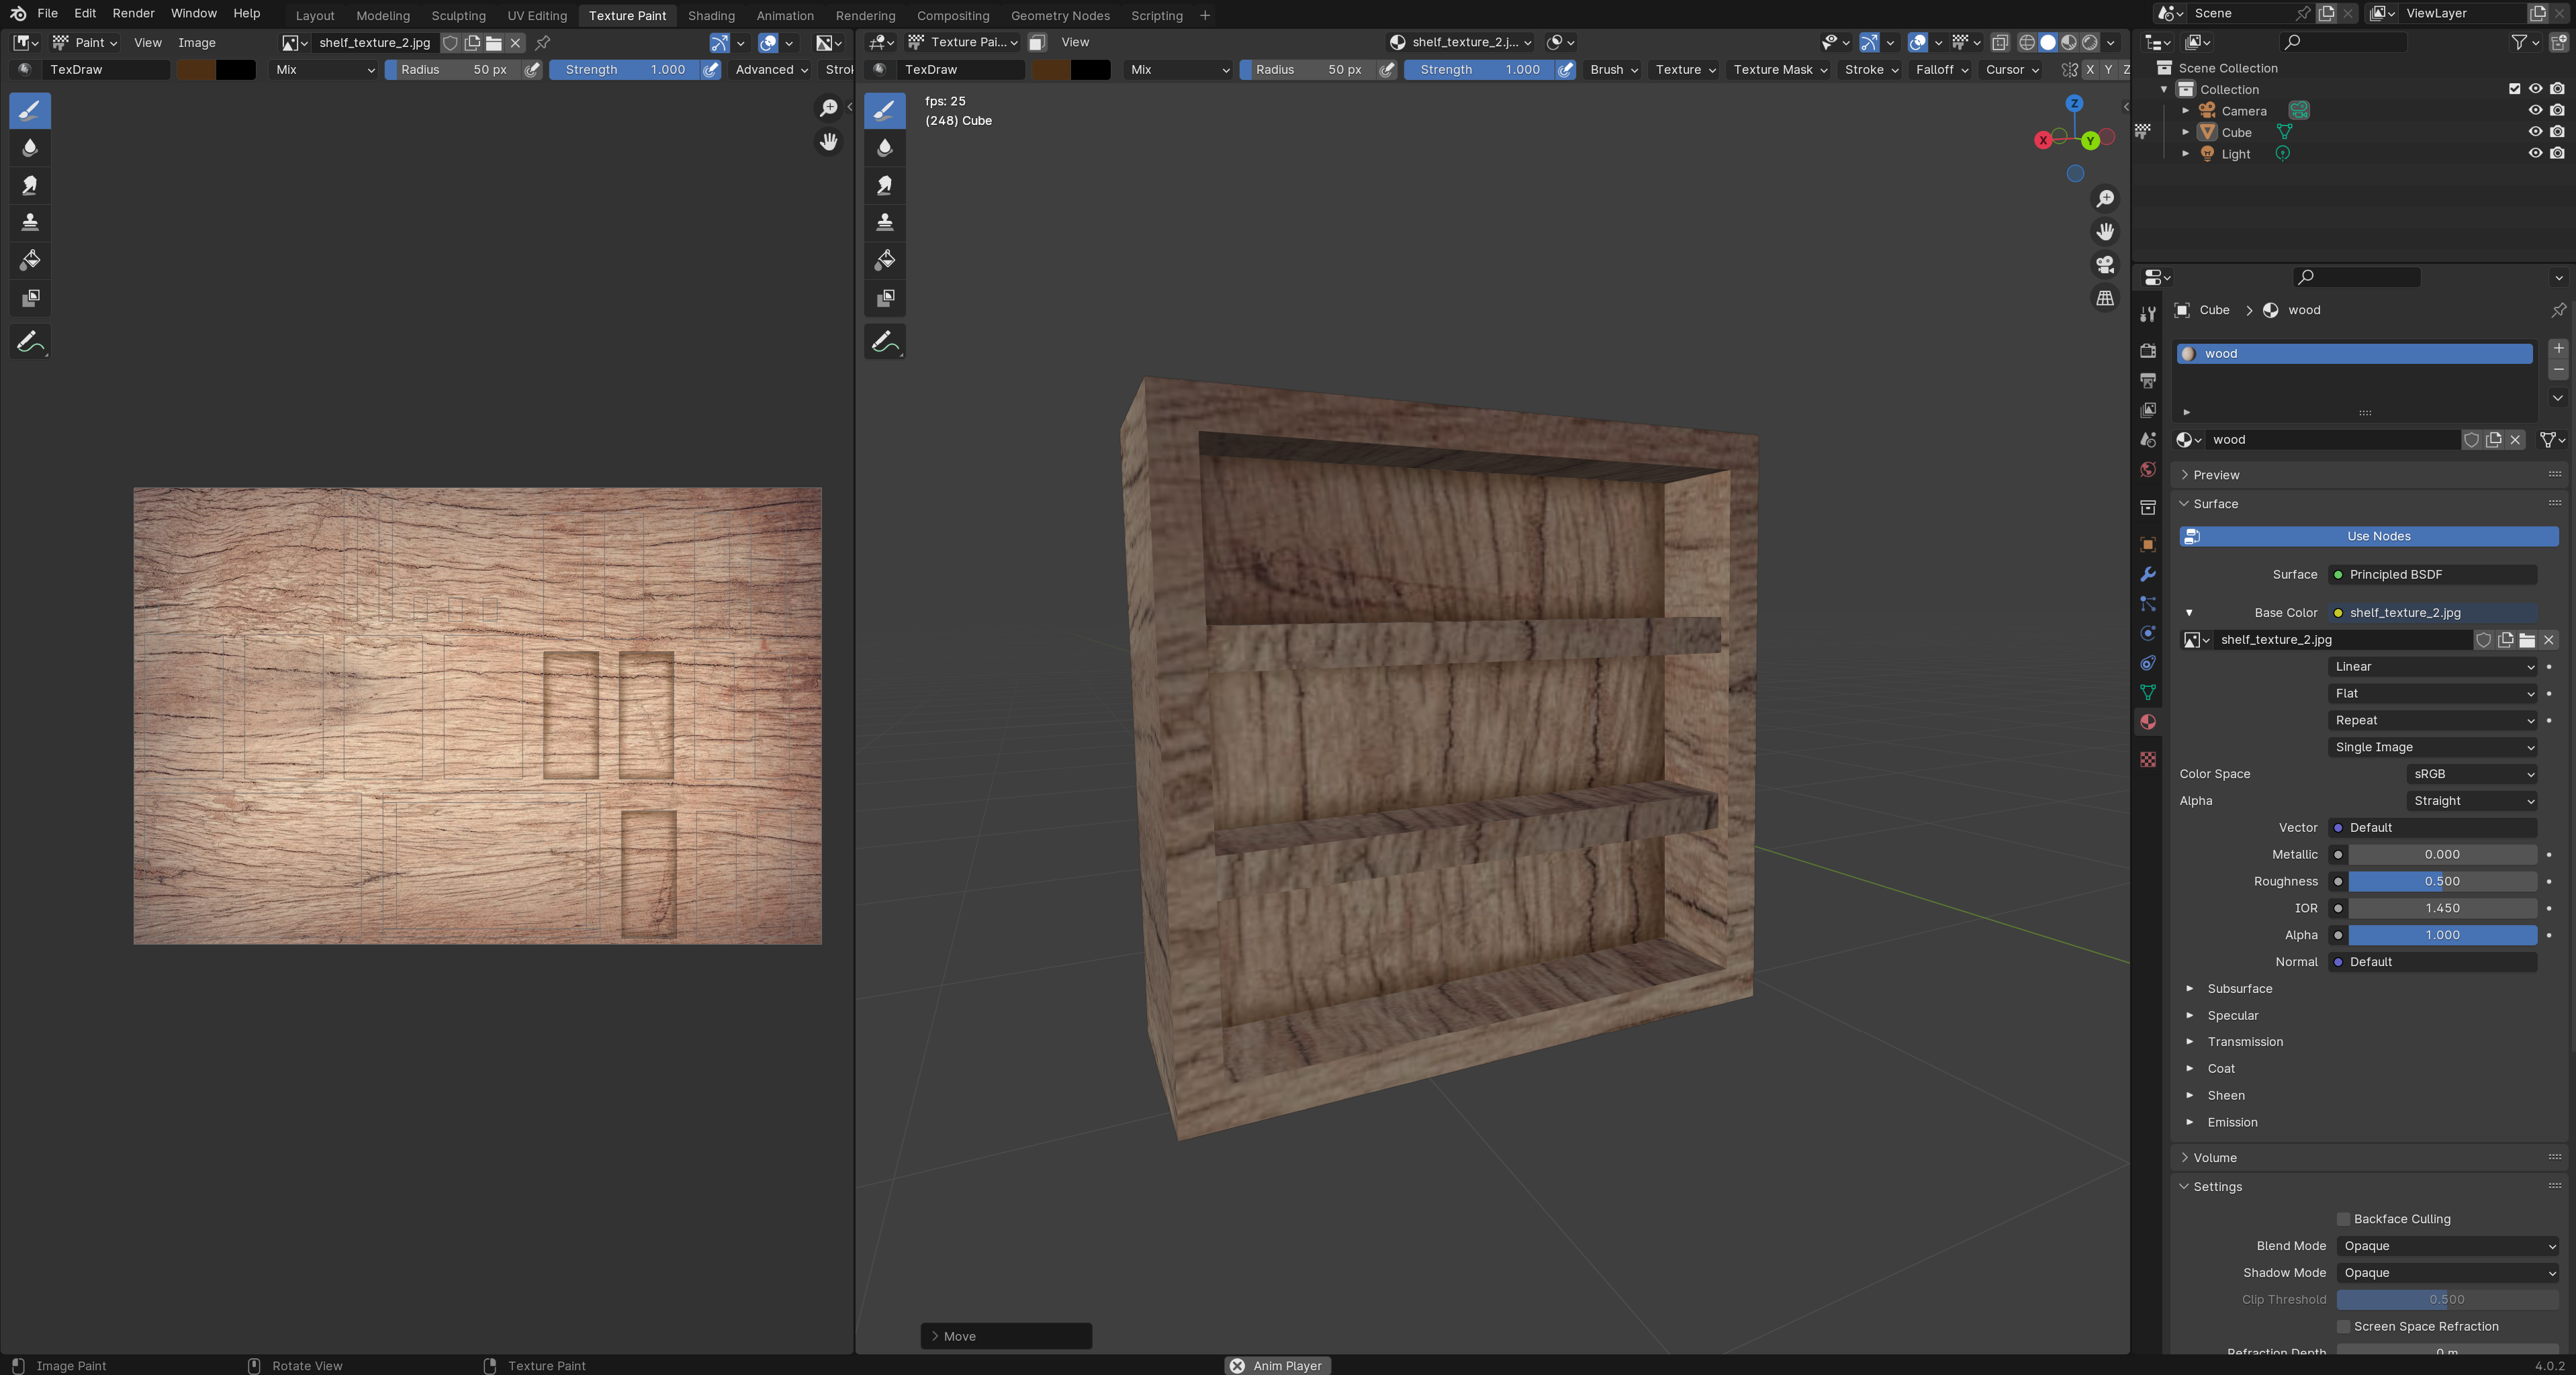Uncheck the Collection checkbox in the outliner
The width and height of the screenshot is (2576, 1375).
[2514, 89]
